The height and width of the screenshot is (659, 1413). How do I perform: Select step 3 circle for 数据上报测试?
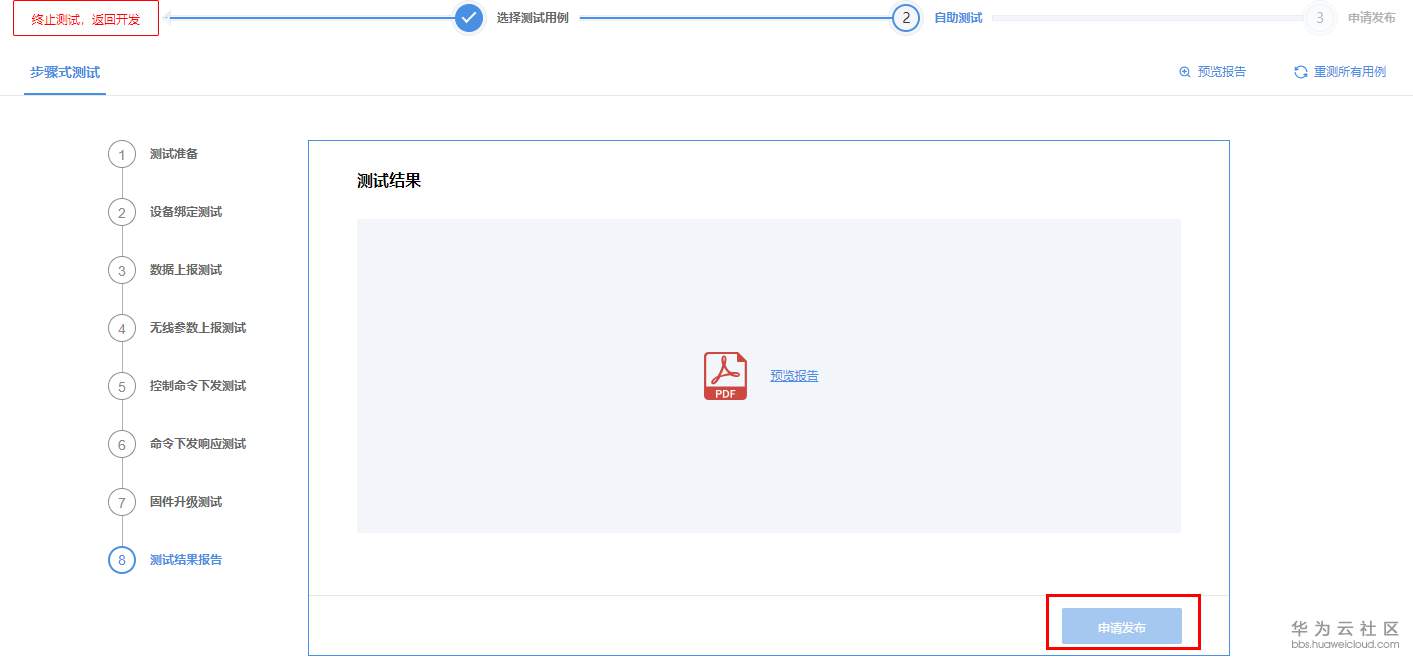tap(122, 270)
